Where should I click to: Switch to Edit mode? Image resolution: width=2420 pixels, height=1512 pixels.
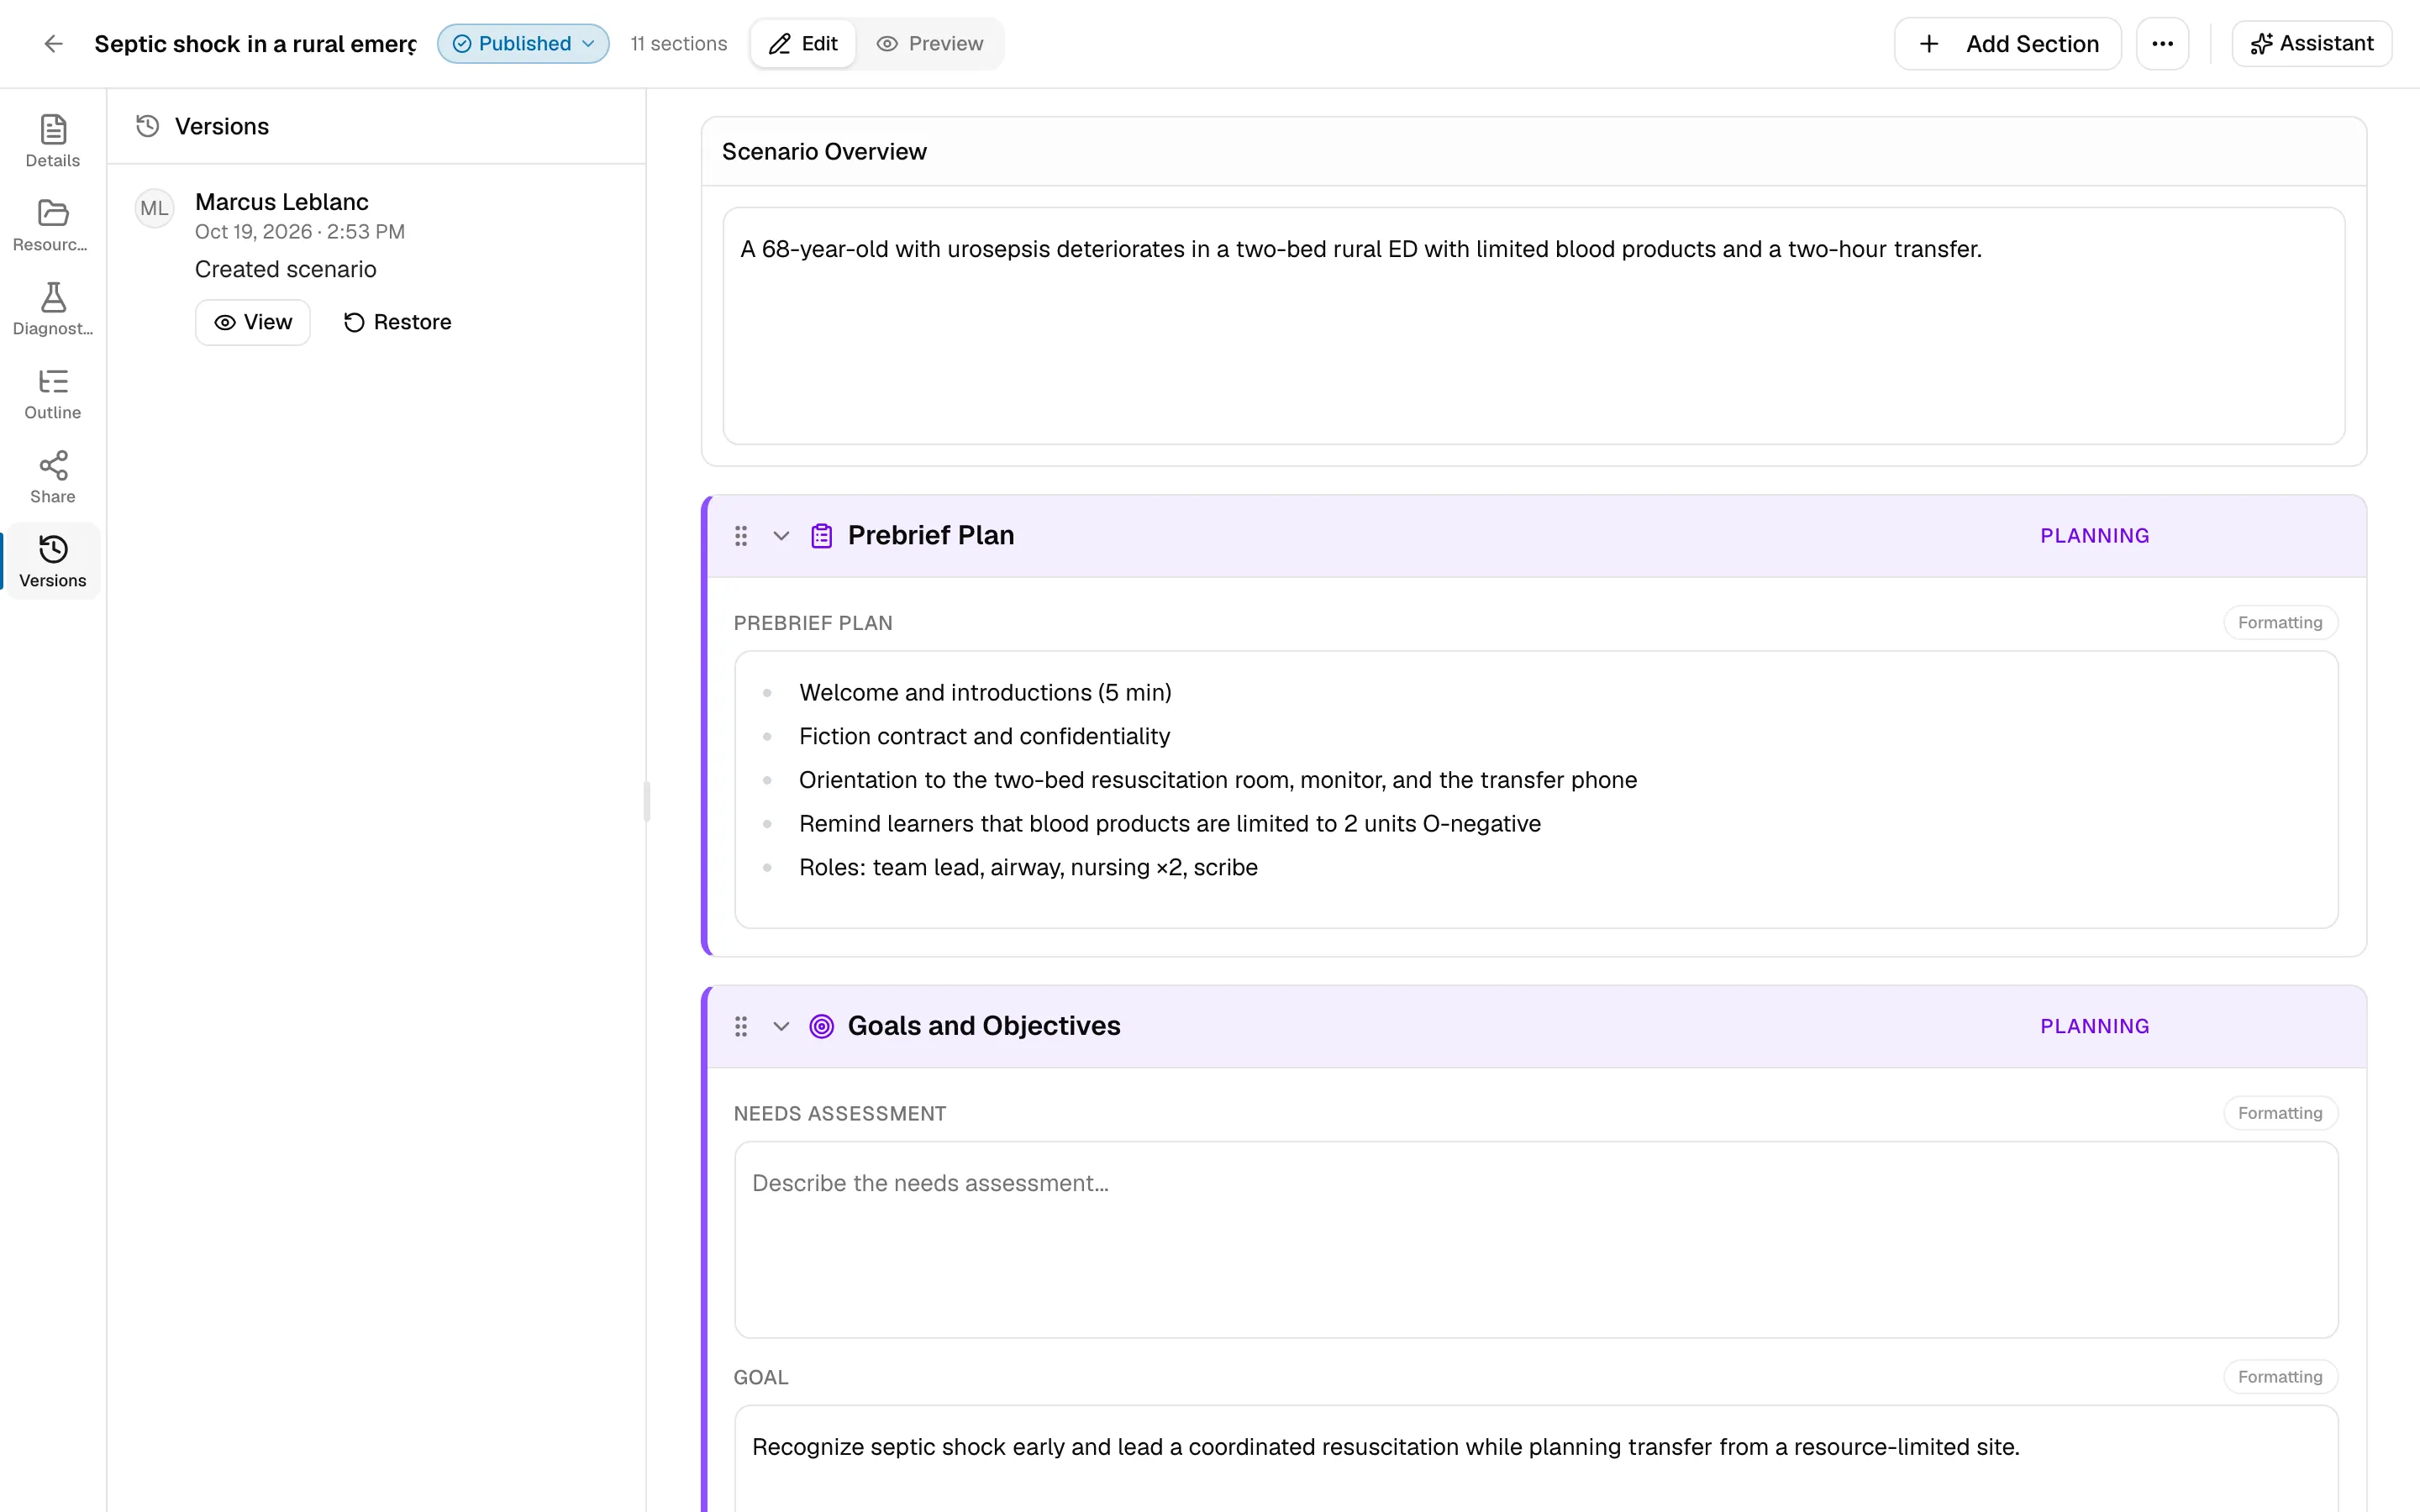point(803,44)
